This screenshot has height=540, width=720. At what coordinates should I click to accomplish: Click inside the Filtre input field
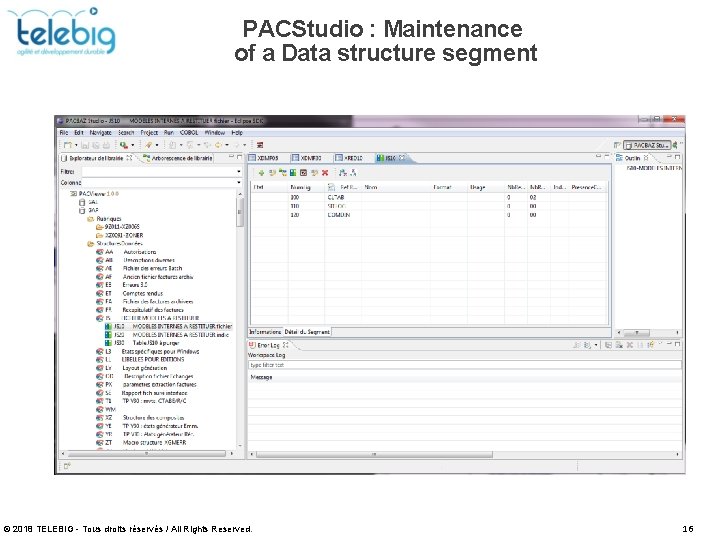coord(159,172)
